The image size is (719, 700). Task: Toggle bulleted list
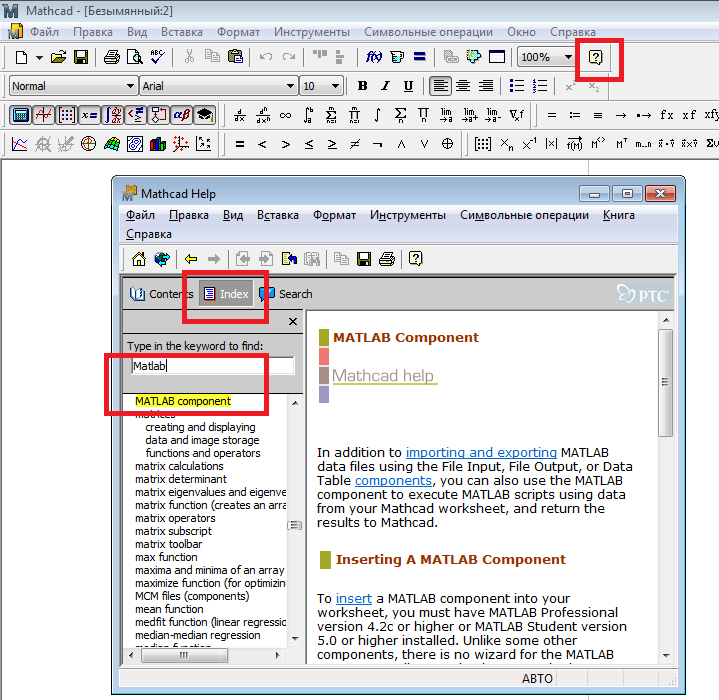517,86
